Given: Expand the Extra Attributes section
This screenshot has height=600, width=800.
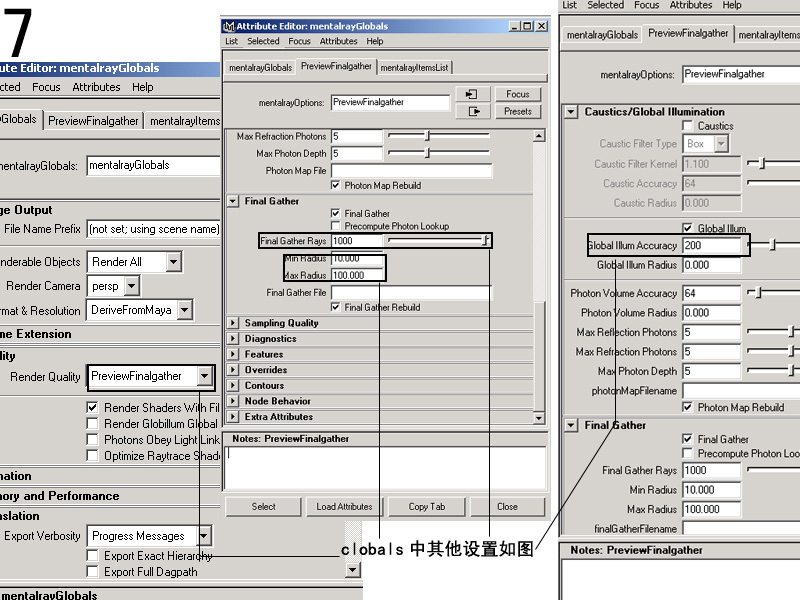Looking at the screenshot, I should coord(233,416).
